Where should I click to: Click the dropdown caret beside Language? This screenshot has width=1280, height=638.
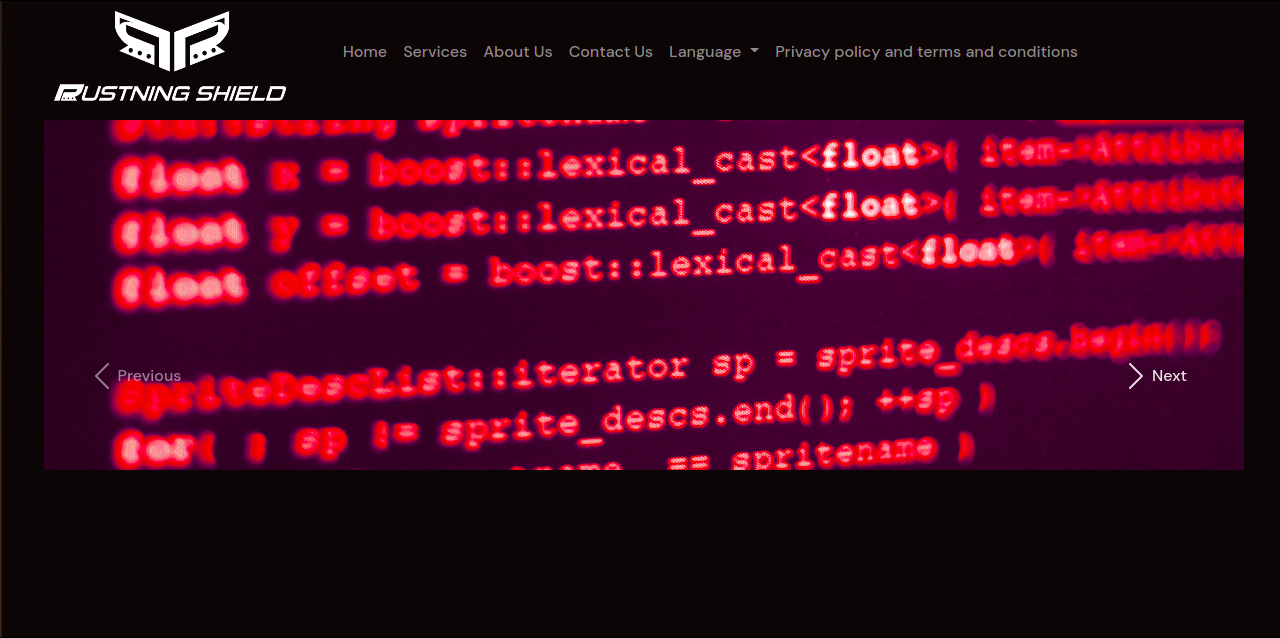753,51
